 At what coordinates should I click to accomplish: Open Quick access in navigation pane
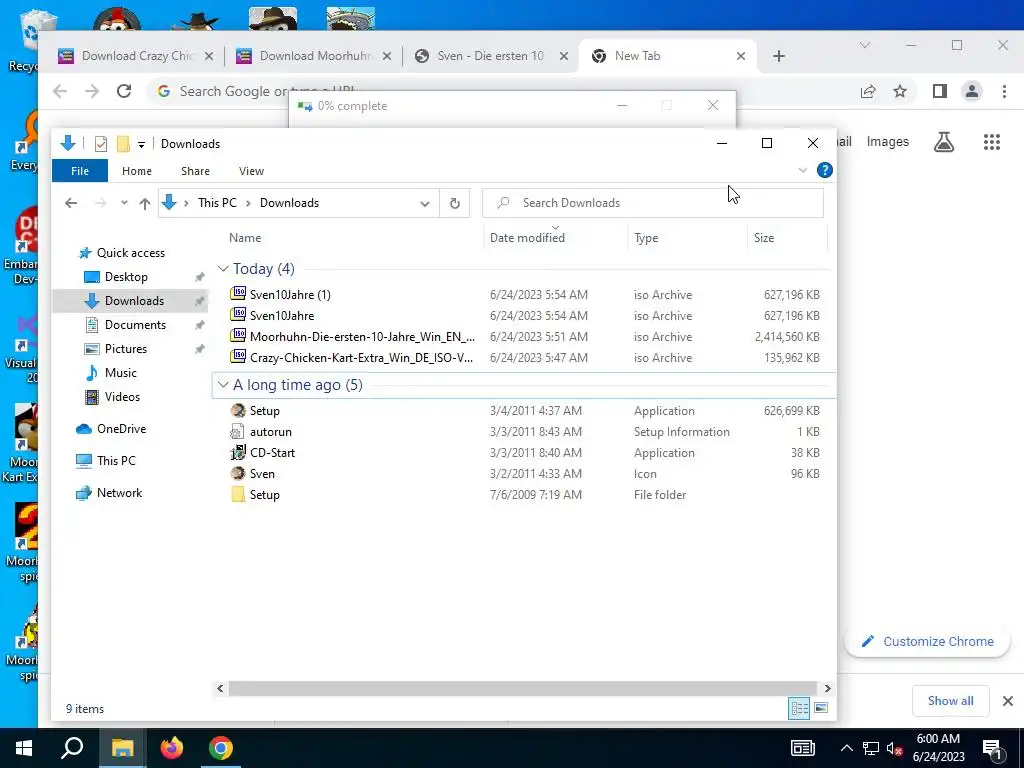(x=131, y=253)
